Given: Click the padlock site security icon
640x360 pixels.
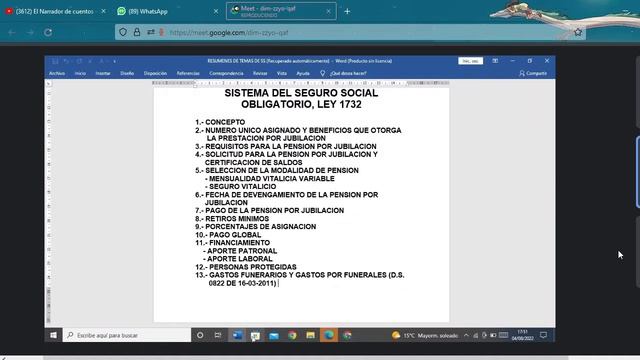Looking at the screenshot, I should coord(137,32).
